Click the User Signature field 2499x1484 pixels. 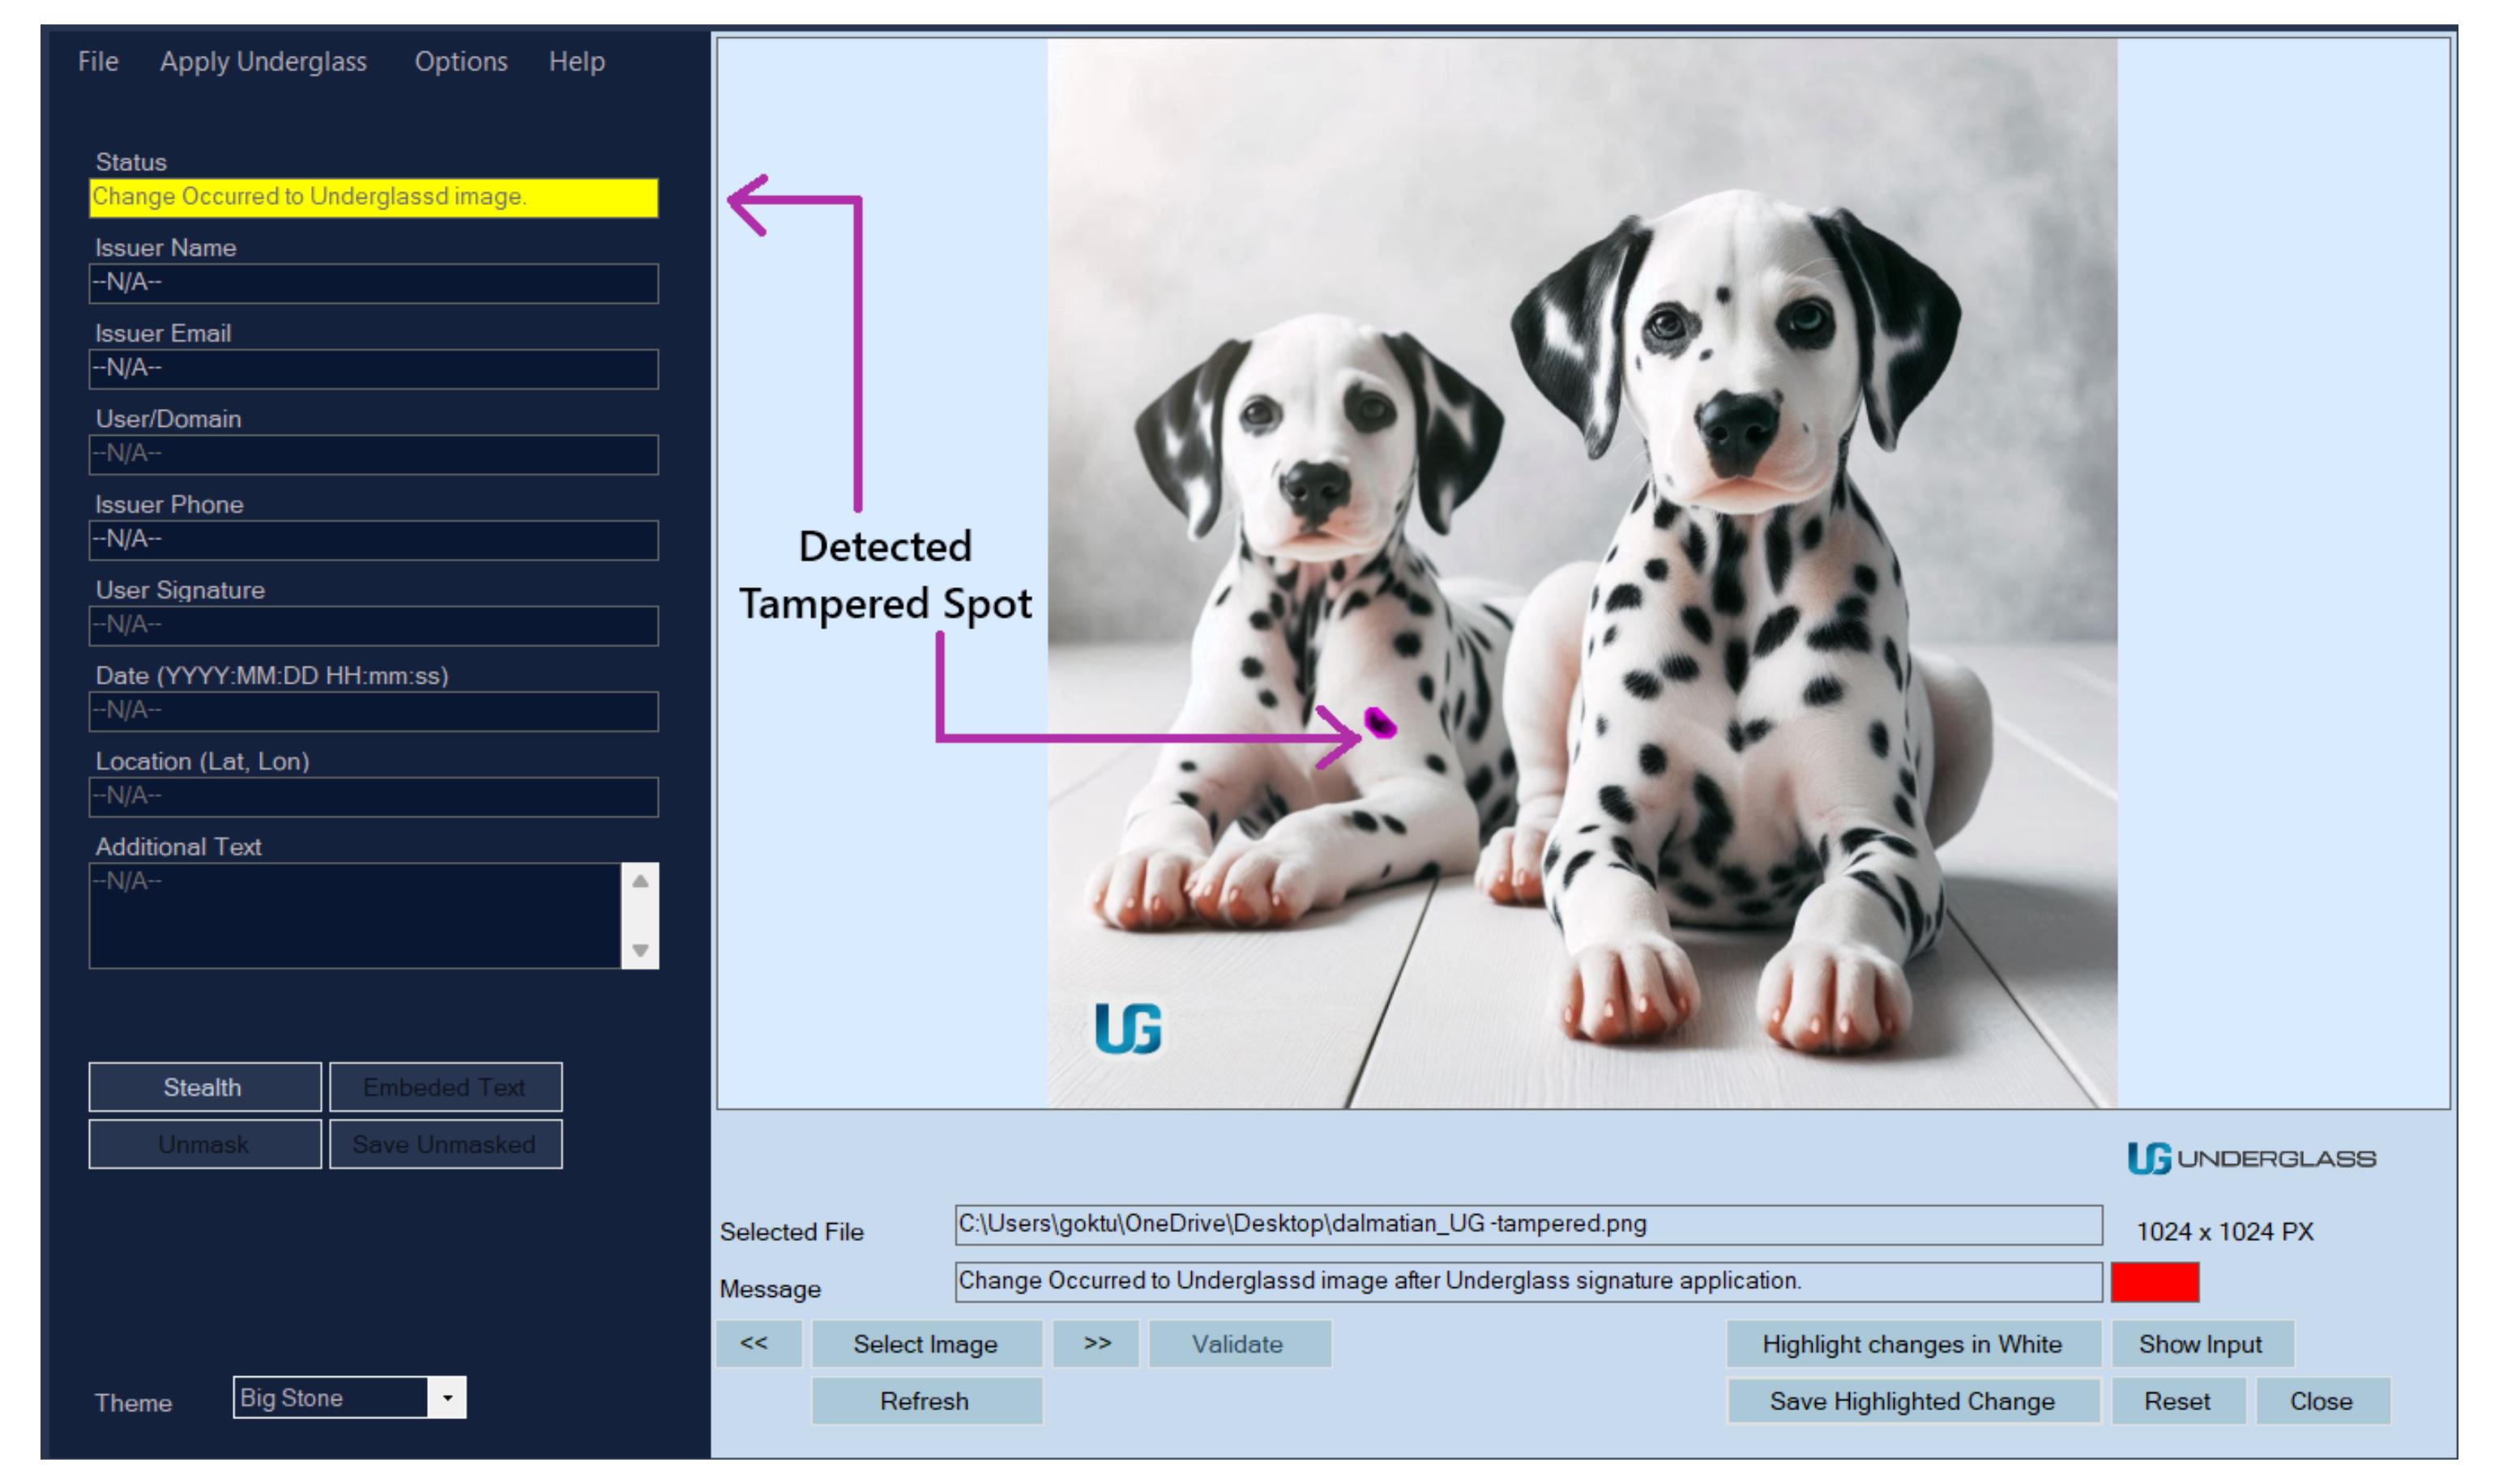coord(373,626)
